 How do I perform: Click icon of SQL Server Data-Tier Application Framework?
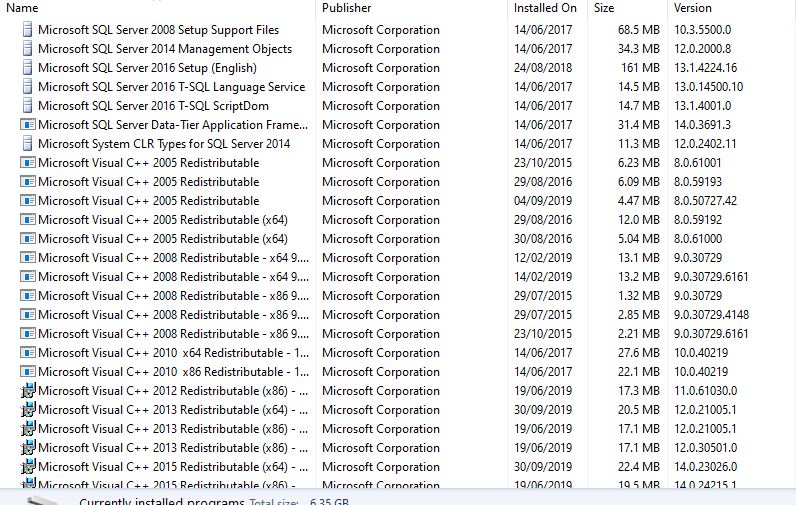(x=28, y=124)
